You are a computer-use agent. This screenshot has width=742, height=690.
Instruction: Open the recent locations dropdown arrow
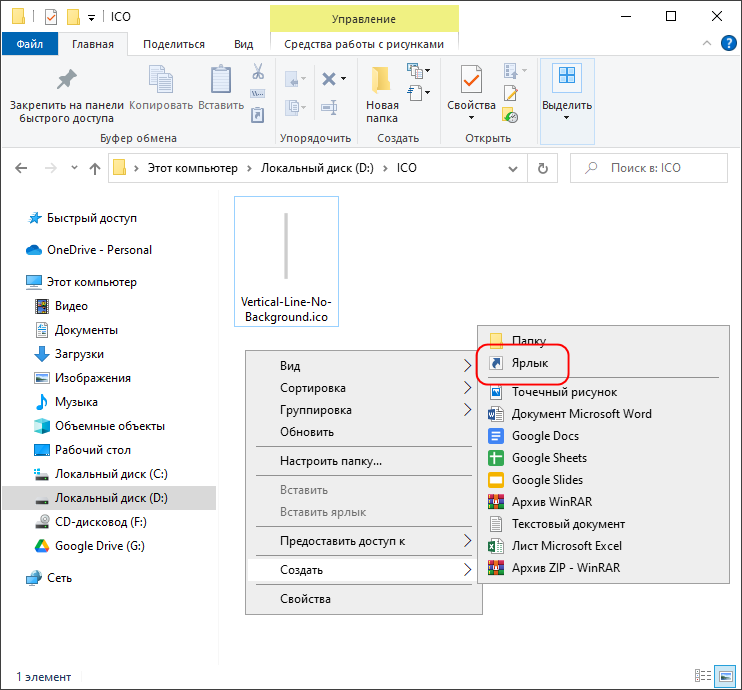pyautogui.click(x=74, y=168)
